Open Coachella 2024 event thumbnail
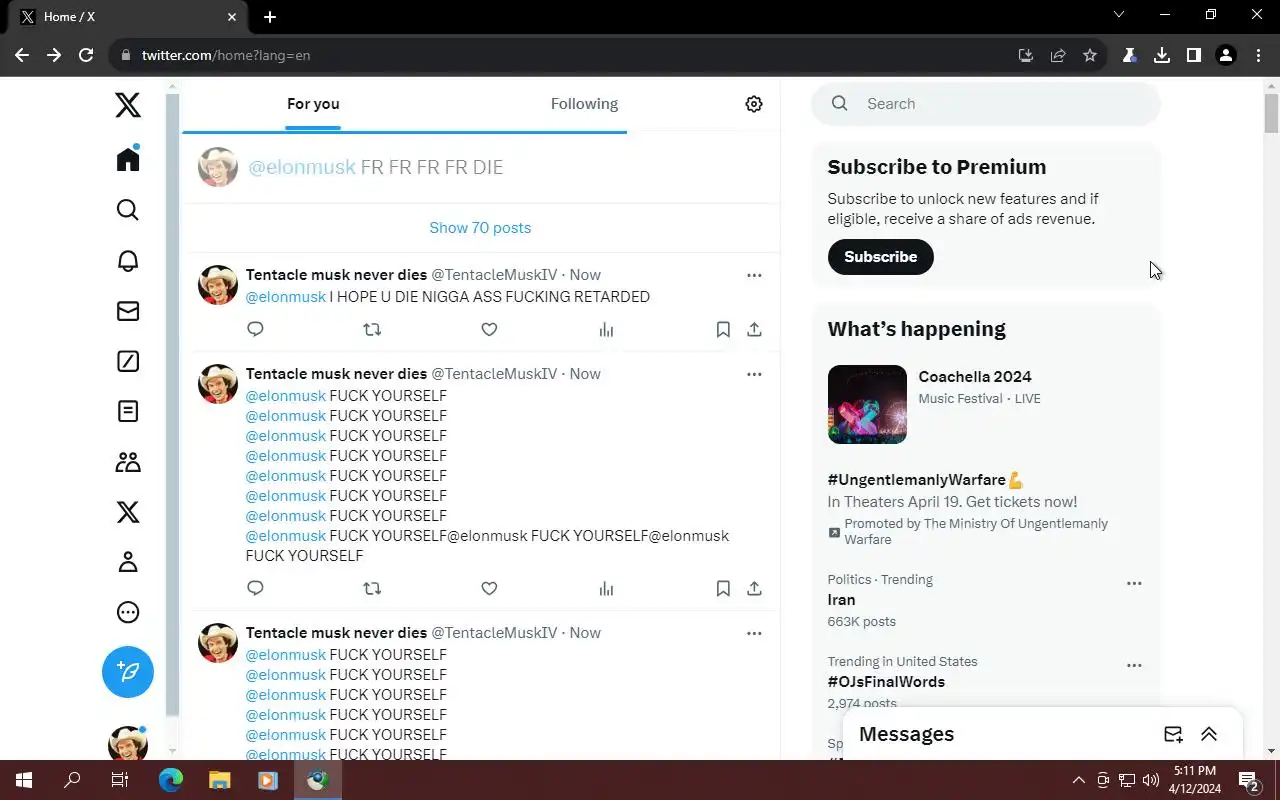This screenshot has width=1280, height=800. [867, 404]
